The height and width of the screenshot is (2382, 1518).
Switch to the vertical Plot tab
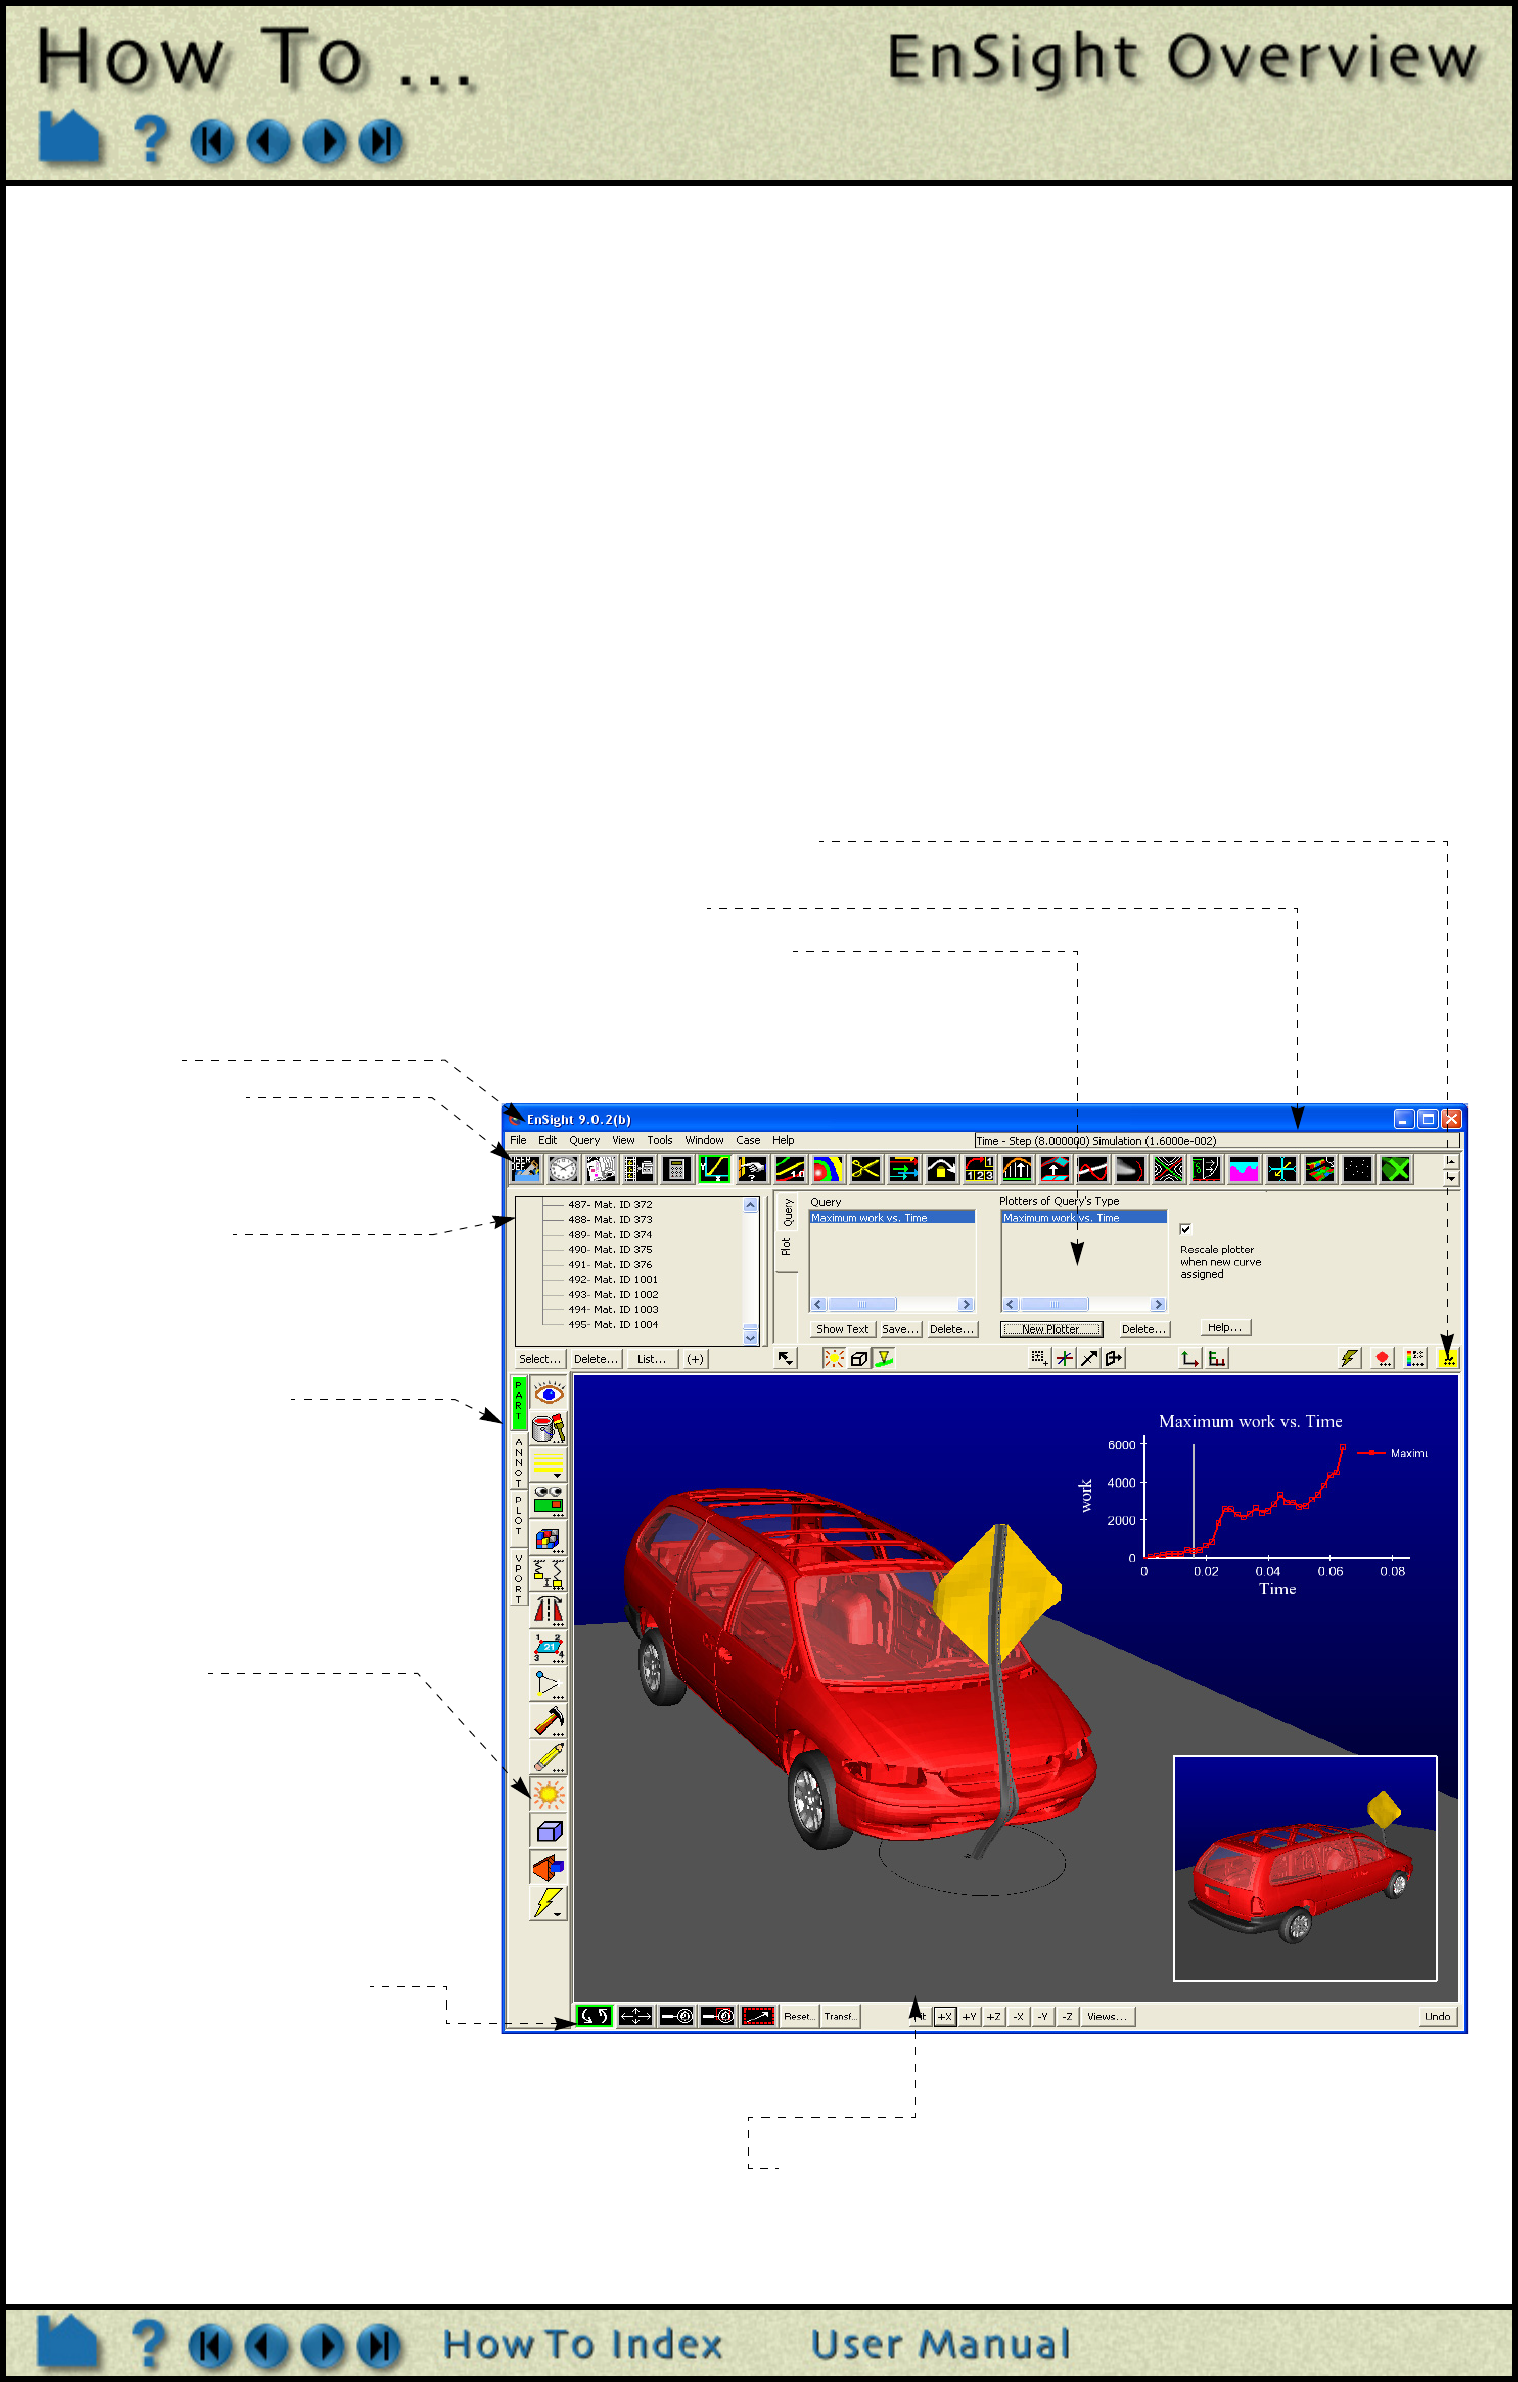786,1247
